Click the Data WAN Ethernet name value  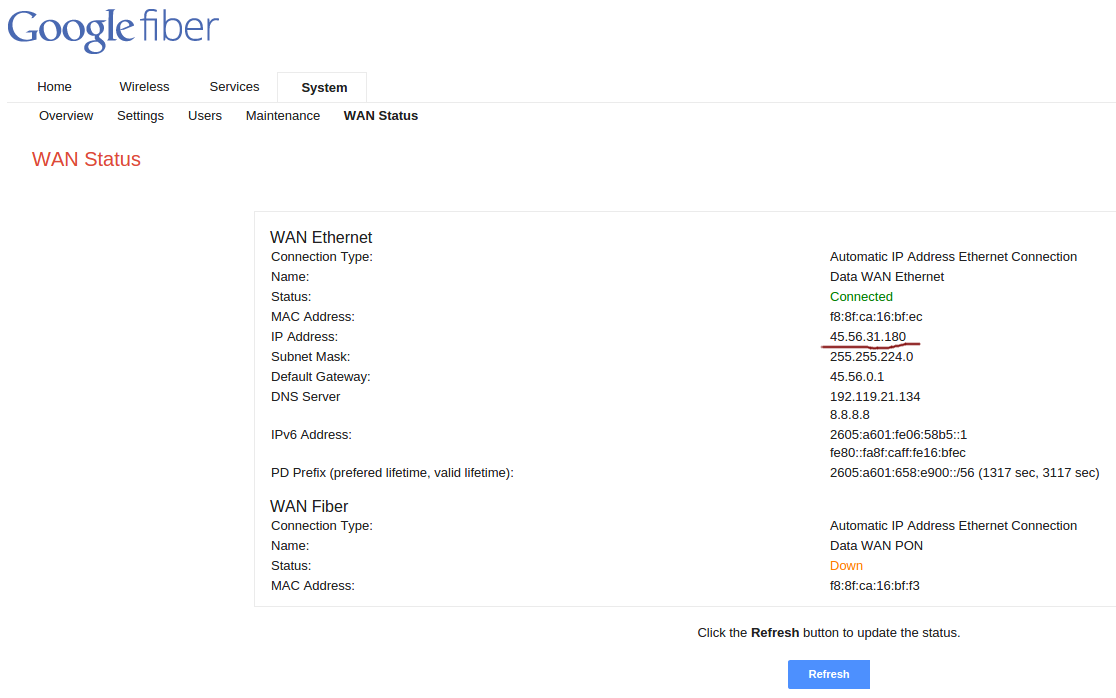tap(887, 277)
